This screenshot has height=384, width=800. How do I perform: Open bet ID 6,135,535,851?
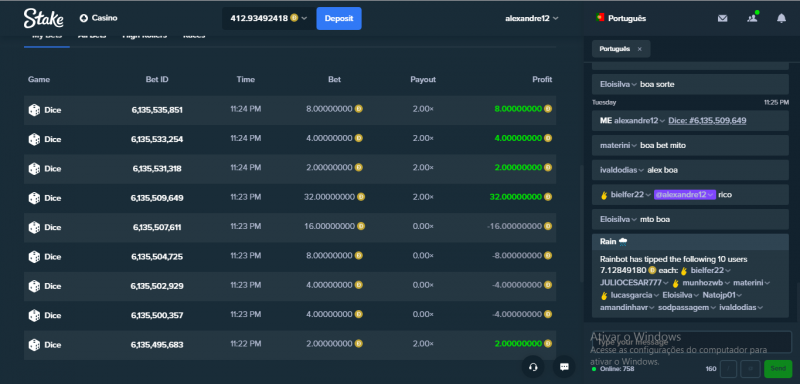pos(157,110)
